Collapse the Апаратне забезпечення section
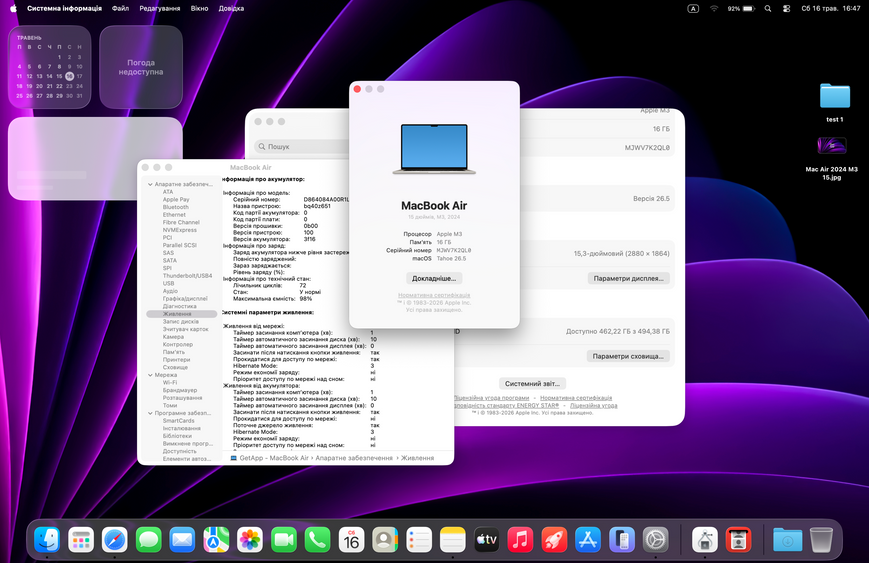The height and width of the screenshot is (563, 869). click(150, 184)
